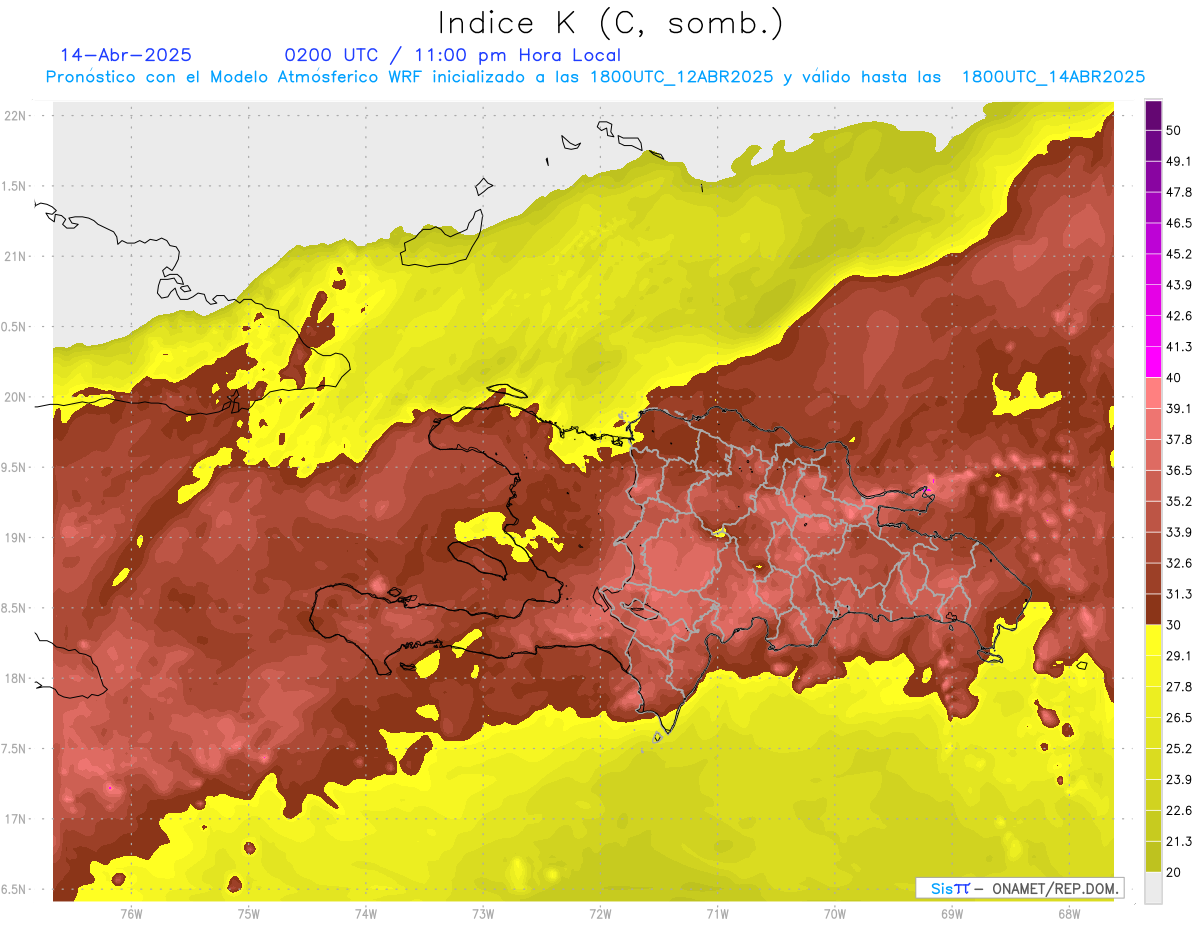Click the colorbar label '43.9'
Screen dimensions: 1200x927
[x=1179, y=285]
